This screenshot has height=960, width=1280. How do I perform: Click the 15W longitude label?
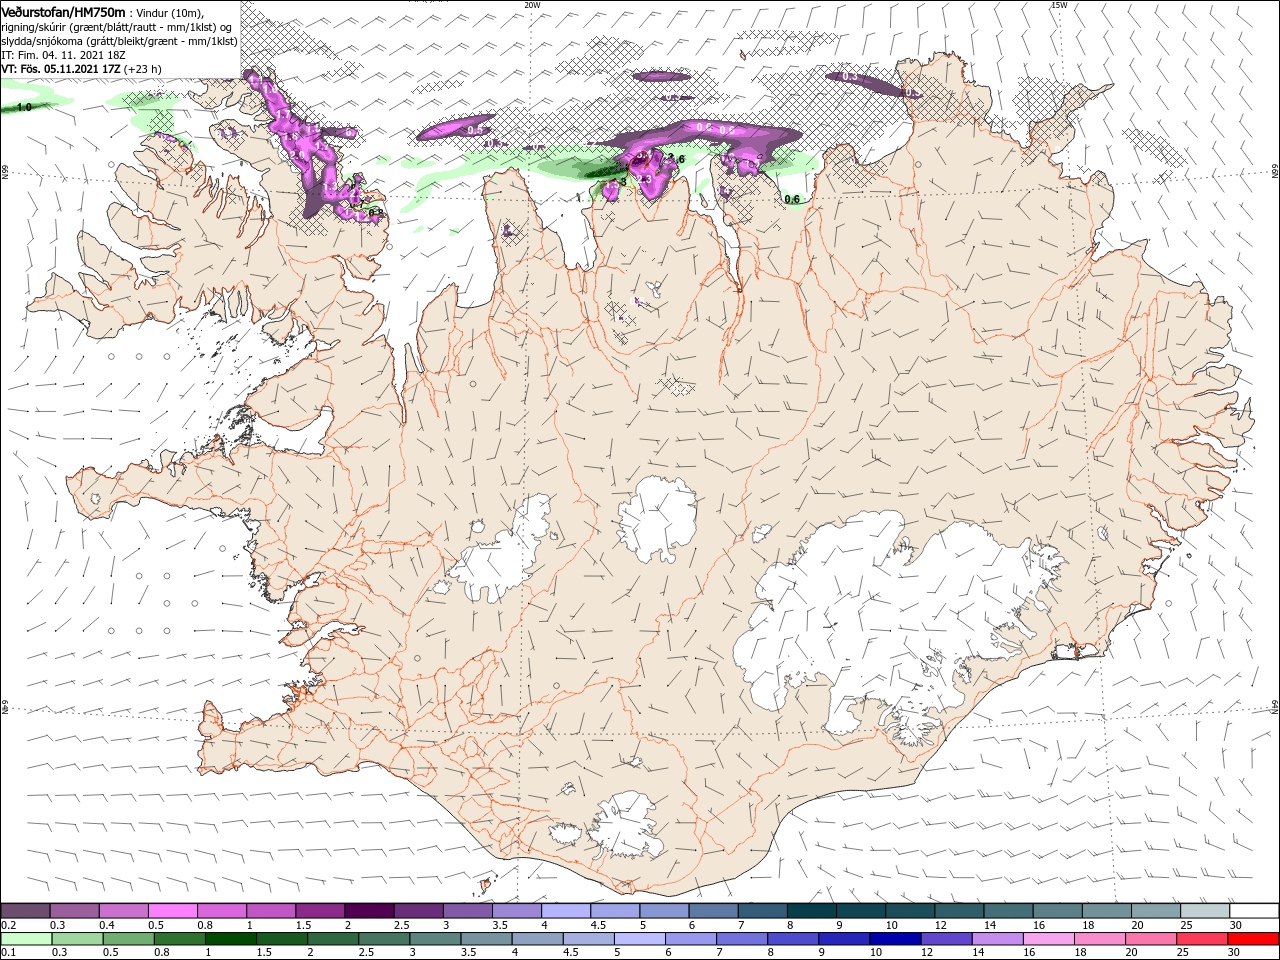[1059, 5]
